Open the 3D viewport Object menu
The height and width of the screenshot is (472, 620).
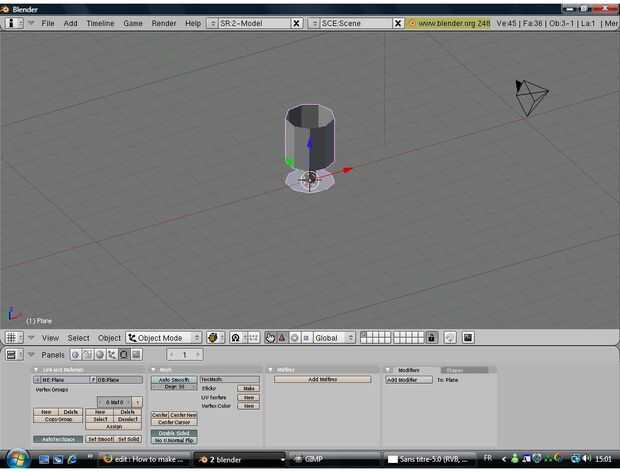click(109, 338)
